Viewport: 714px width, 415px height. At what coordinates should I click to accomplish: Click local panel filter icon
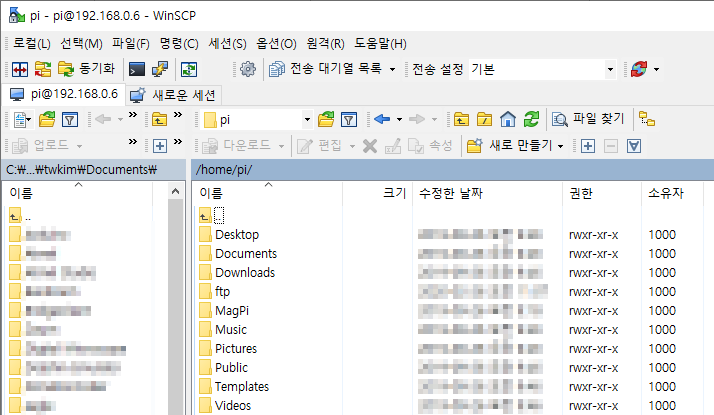70,120
